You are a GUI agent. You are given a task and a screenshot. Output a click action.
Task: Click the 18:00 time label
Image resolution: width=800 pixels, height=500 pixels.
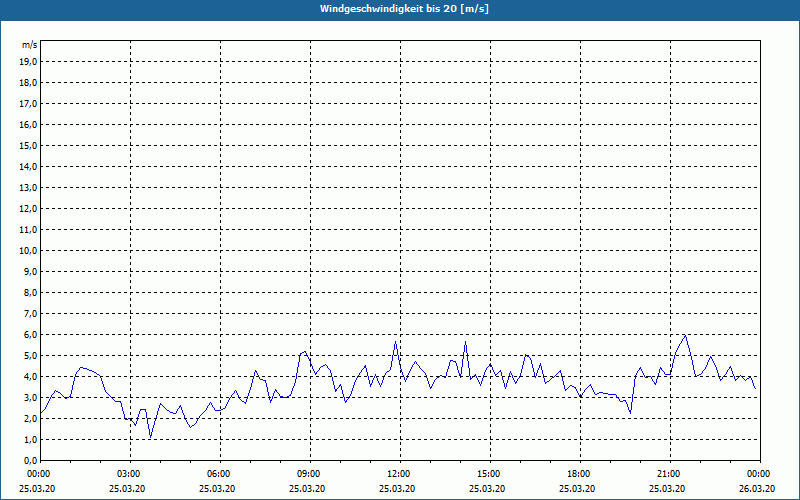click(580, 474)
